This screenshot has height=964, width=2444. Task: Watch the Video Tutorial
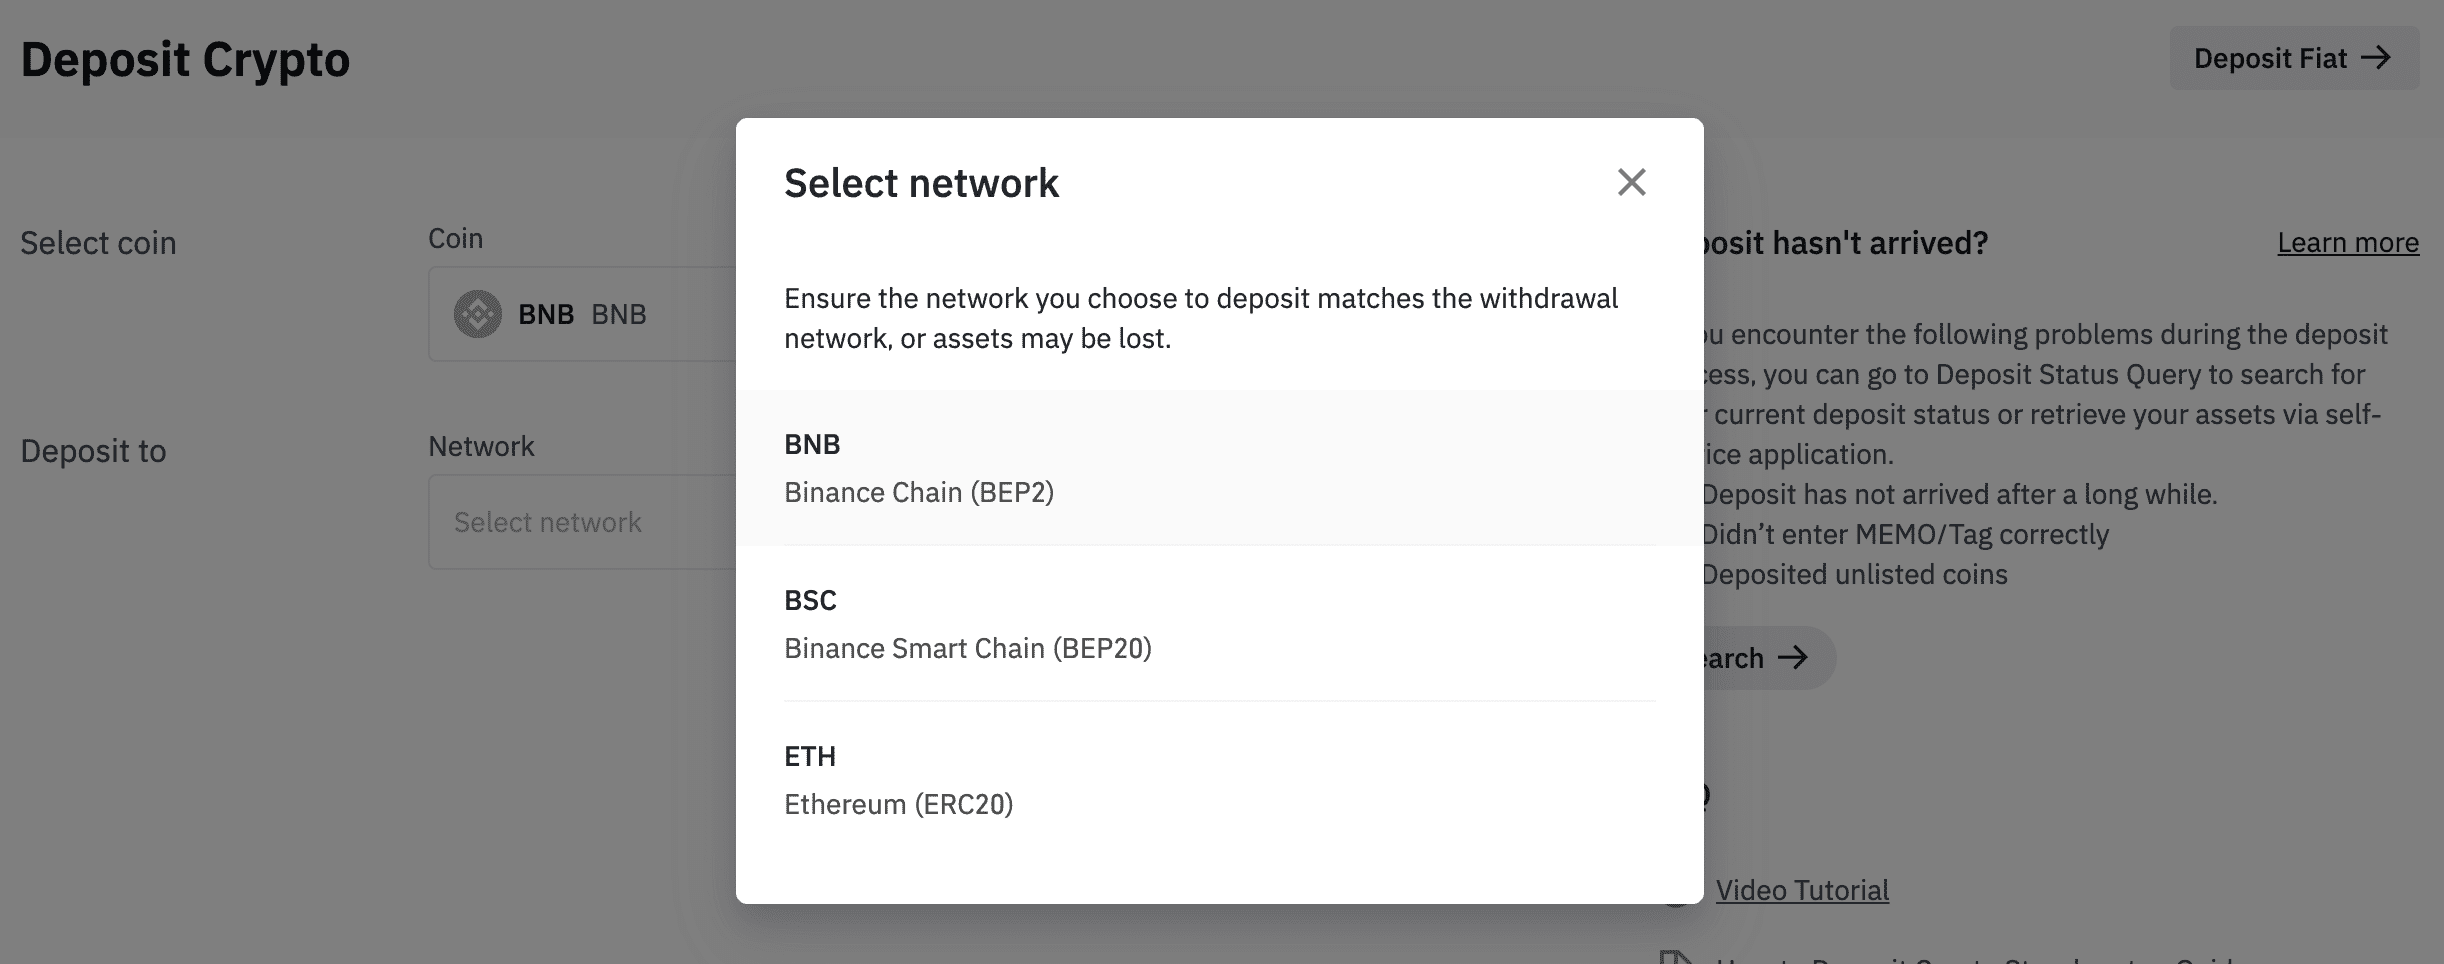coord(1803,889)
